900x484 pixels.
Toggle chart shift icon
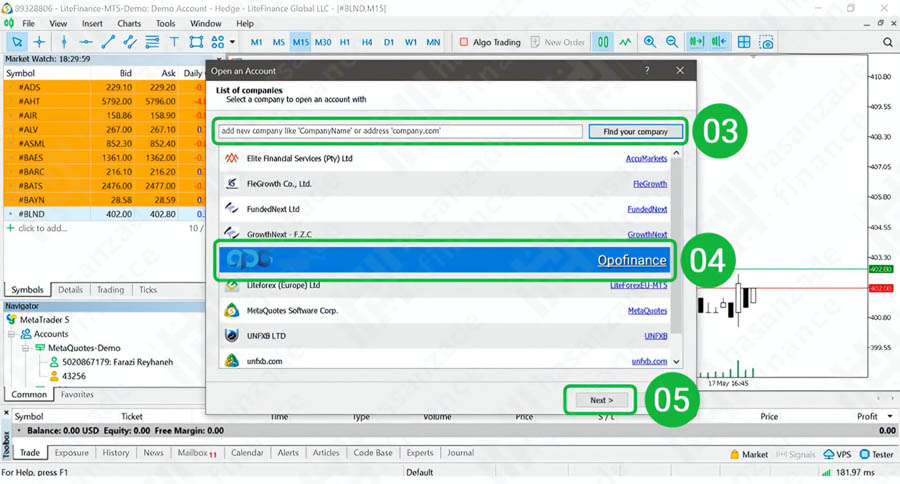tap(719, 42)
